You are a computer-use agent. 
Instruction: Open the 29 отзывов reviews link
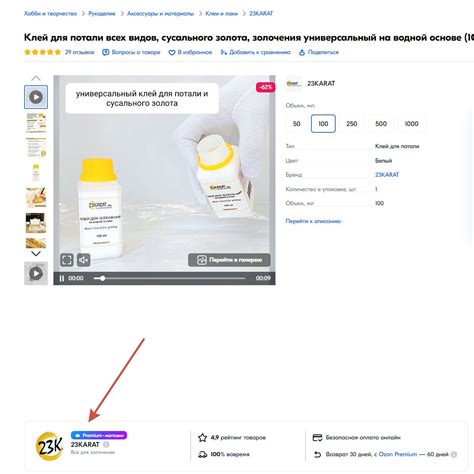click(x=79, y=52)
